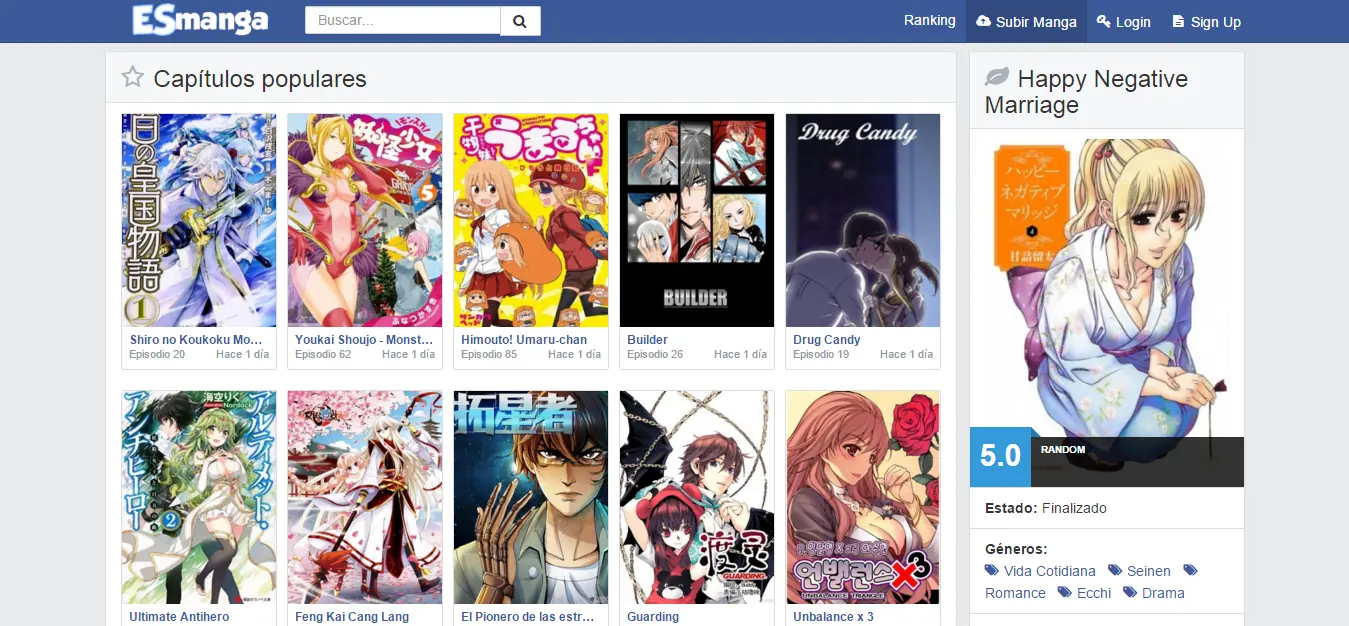The width and height of the screenshot is (1349, 626).
Task: Select the Ecchi genre tag
Action: coord(1094,593)
